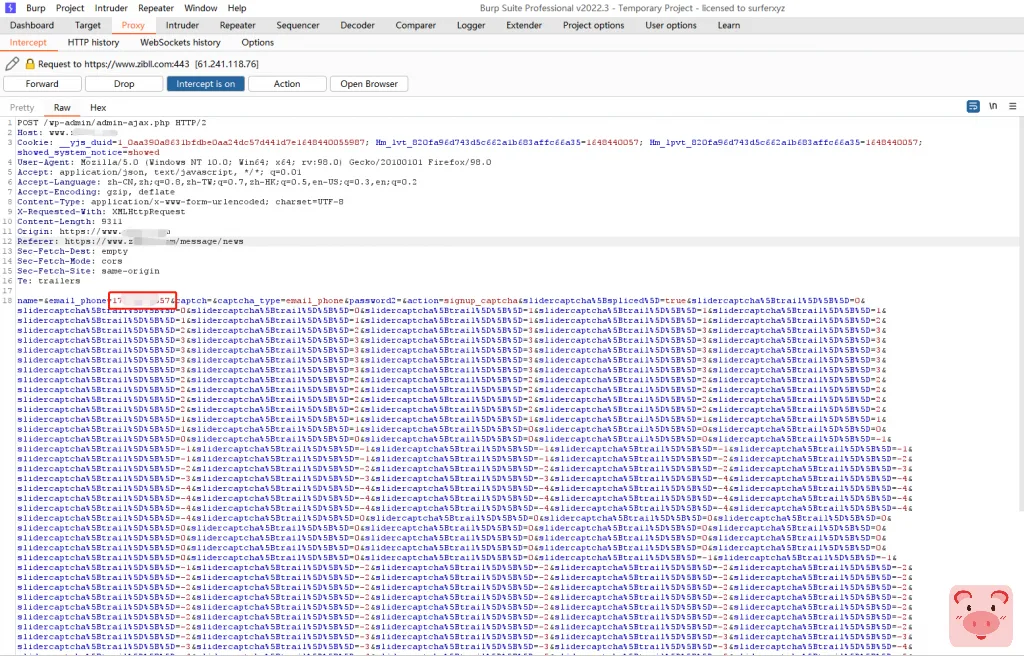Open the HTTP history sub-tab
The width and height of the screenshot is (1024, 659).
(x=93, y=42)
